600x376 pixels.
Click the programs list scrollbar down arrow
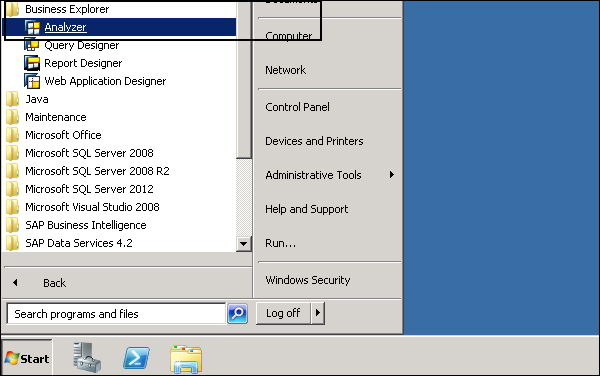click(243, 243)
